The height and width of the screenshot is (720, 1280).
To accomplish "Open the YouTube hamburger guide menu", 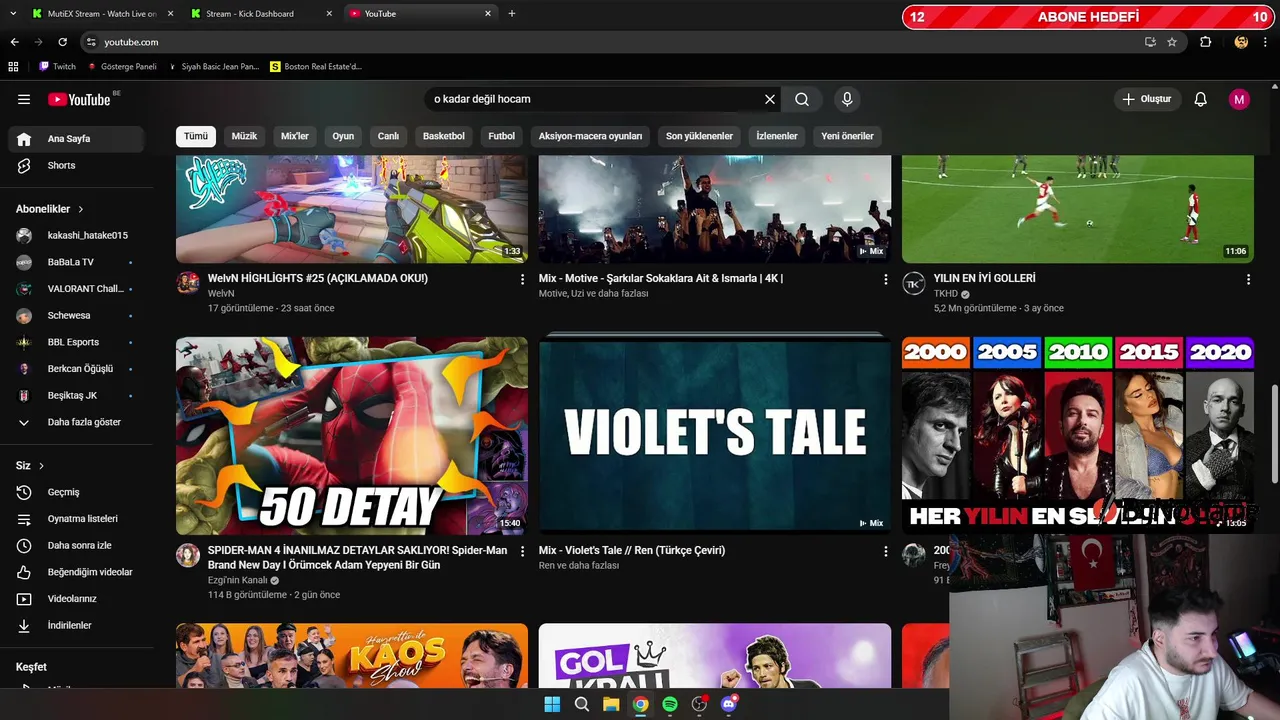I will pyautogui.click(x=24, y=99).
